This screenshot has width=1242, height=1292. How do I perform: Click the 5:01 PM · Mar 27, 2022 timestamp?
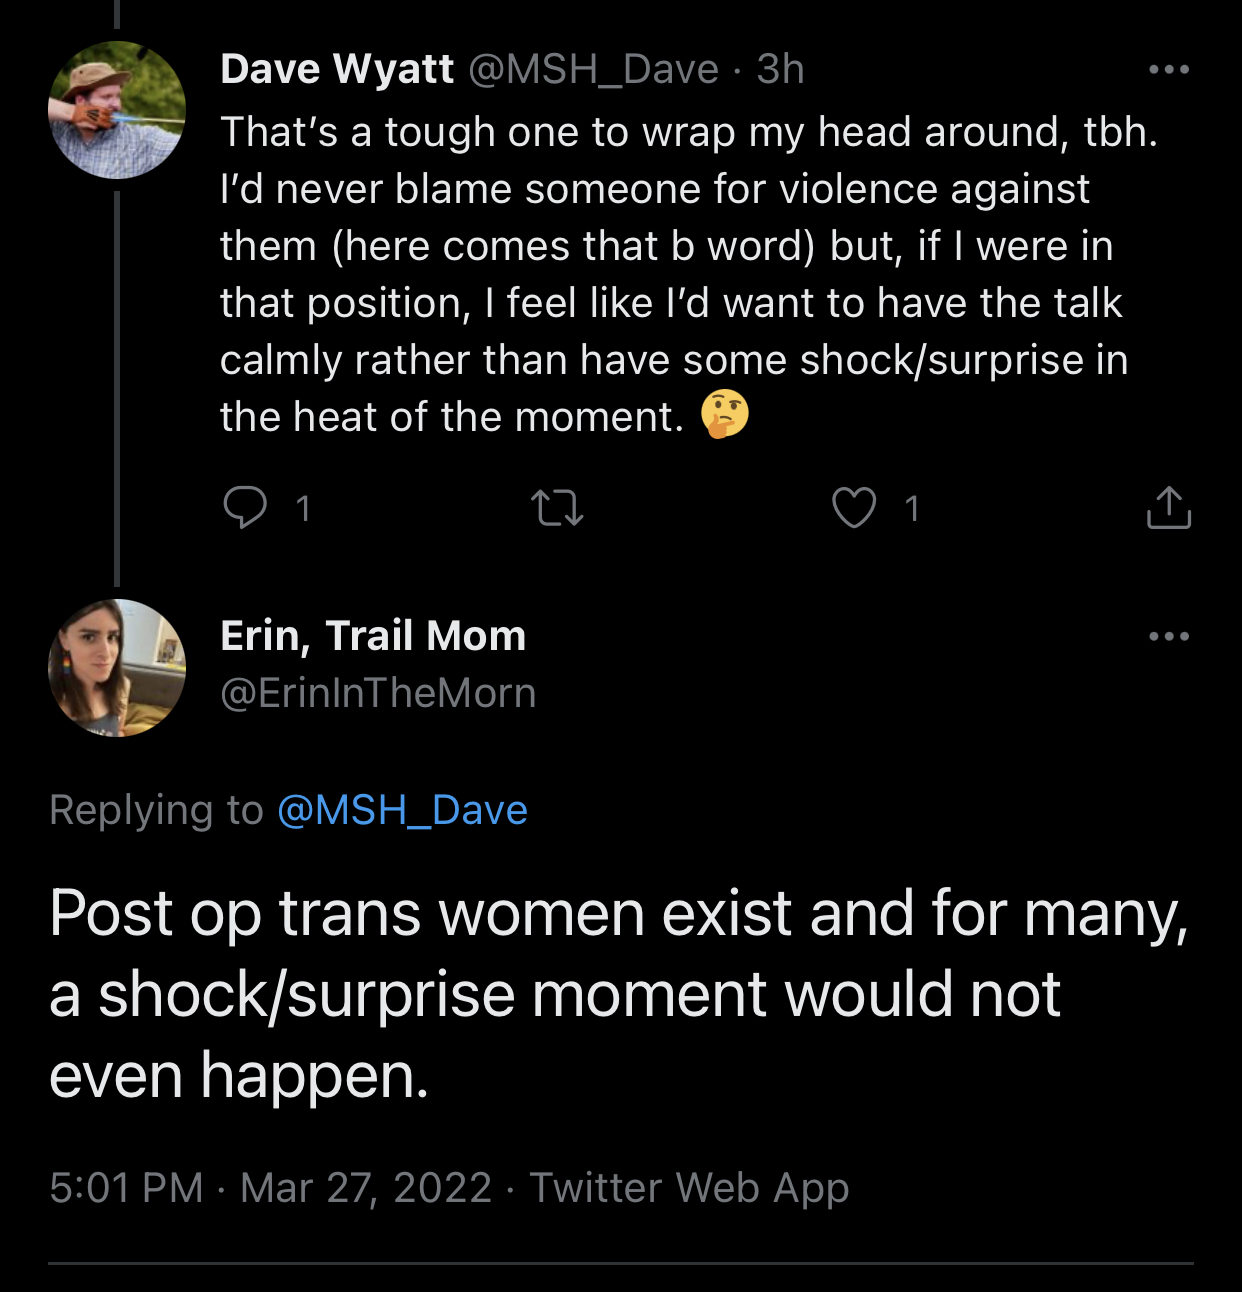pyautogui.click(x=270, y=1188)
